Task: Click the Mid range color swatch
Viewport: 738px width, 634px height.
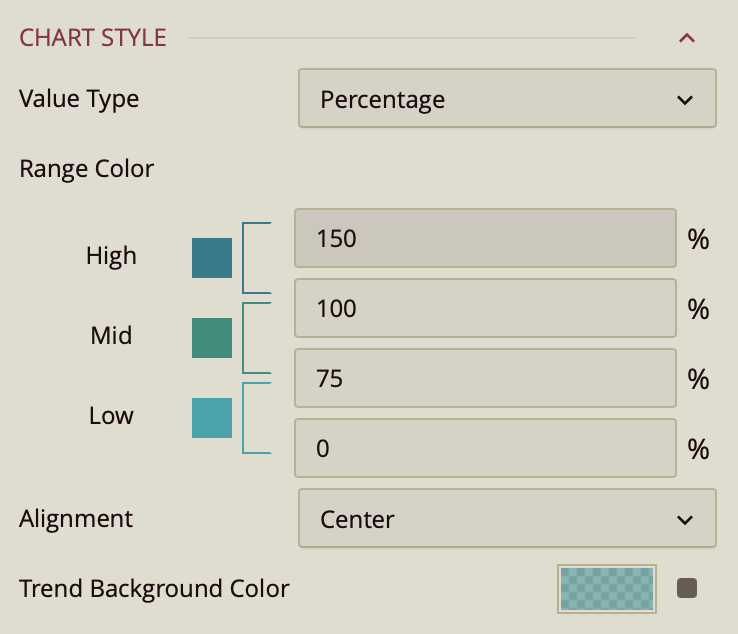Action: pos(212,338)
